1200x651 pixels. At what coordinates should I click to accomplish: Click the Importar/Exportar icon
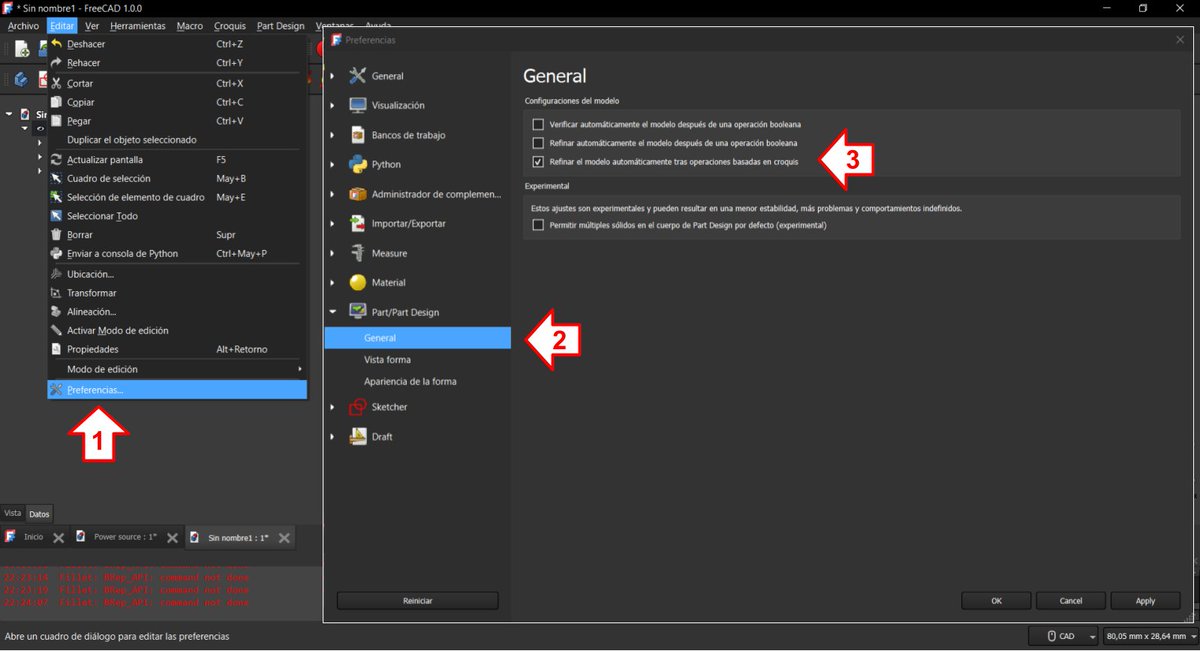coord(357,223)
